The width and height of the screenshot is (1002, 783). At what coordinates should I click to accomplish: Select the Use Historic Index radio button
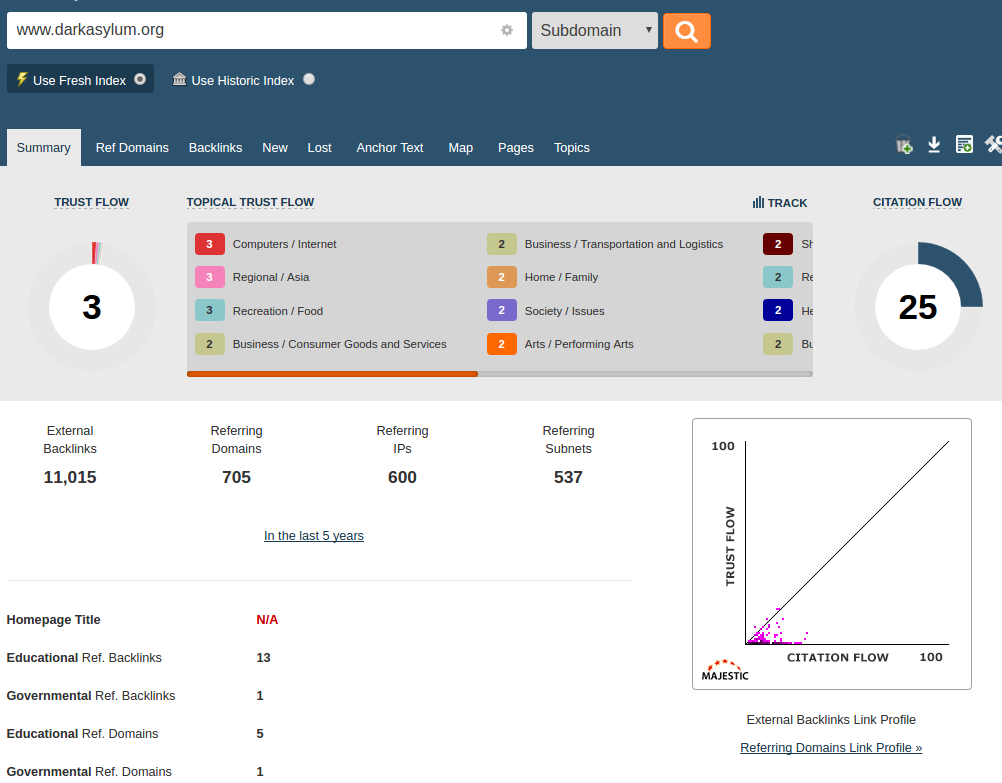tap(309, 79)
